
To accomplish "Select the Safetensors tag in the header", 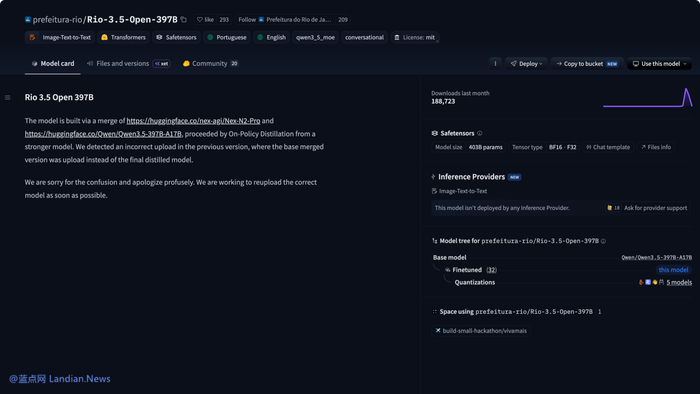I will click(176, 37).
